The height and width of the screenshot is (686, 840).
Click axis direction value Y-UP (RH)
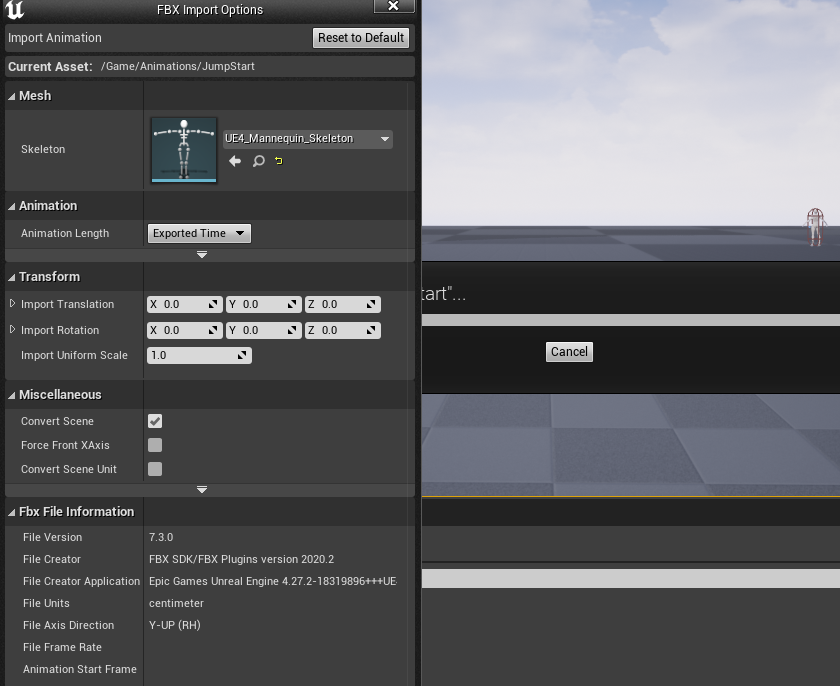175,625
